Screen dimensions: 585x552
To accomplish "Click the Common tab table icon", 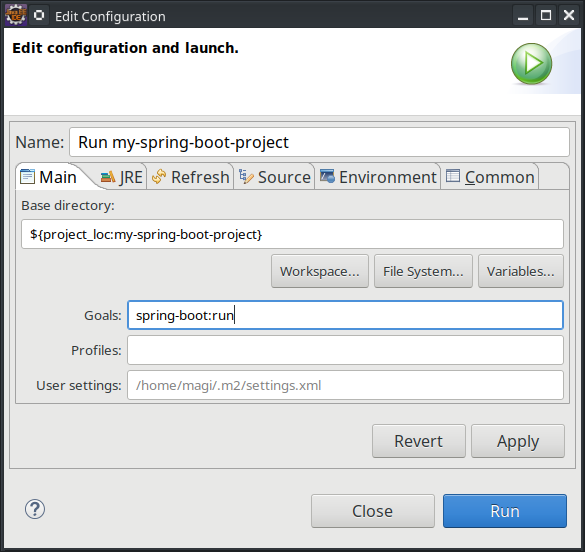I will point(453,176).
